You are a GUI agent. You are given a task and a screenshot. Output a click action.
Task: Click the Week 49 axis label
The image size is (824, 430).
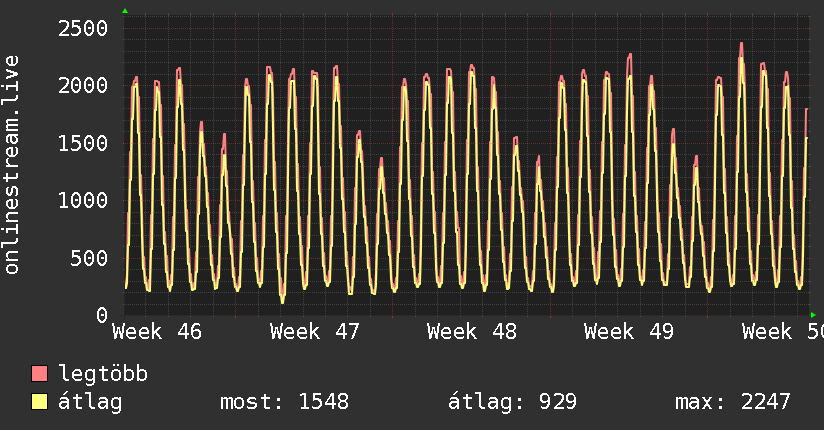tap(629, 332)
